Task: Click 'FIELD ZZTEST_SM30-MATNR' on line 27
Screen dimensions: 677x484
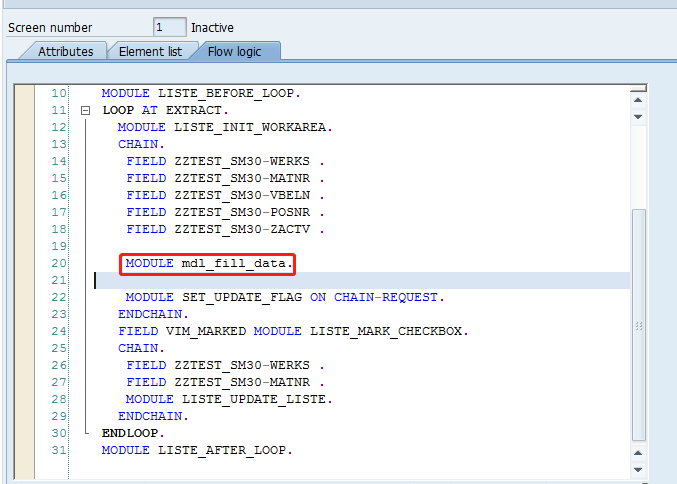Action: point(225,383)
